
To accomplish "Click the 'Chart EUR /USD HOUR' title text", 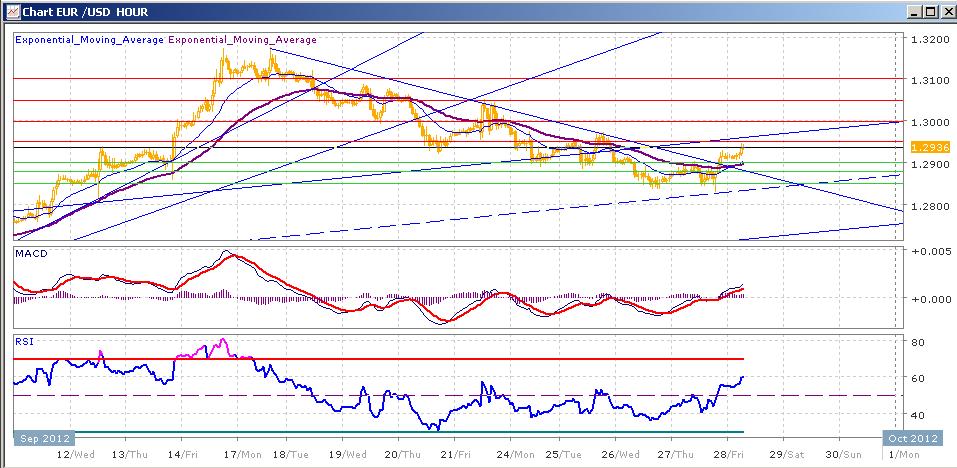I will coord(85,12).
